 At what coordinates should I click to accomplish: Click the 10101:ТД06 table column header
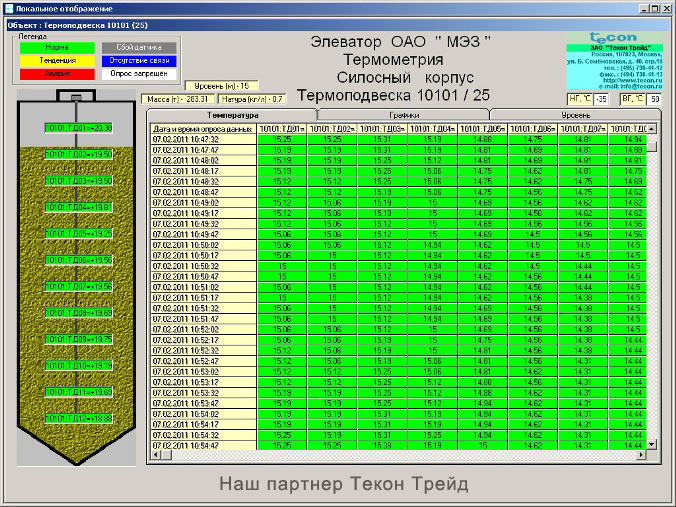click(533, 128)
